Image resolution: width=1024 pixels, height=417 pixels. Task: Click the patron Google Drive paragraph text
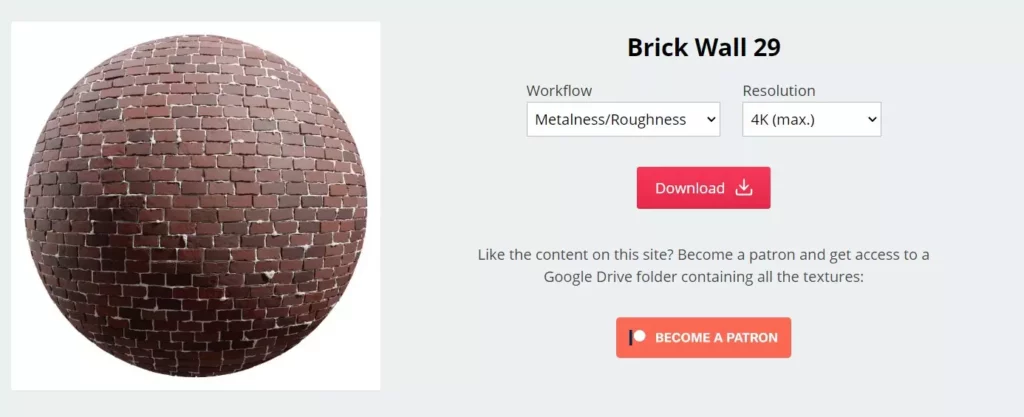tap(703, 266)
